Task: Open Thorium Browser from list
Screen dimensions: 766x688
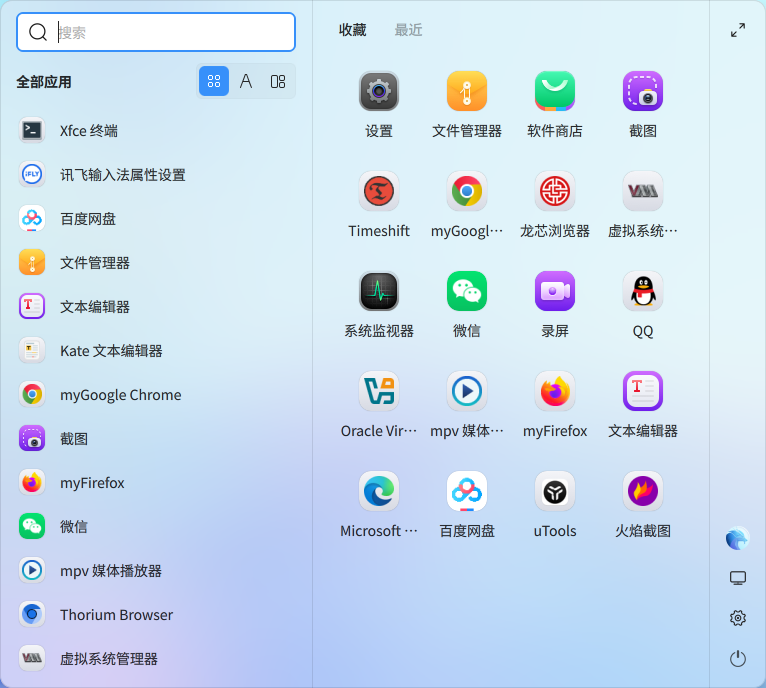Action: (156, 614)
